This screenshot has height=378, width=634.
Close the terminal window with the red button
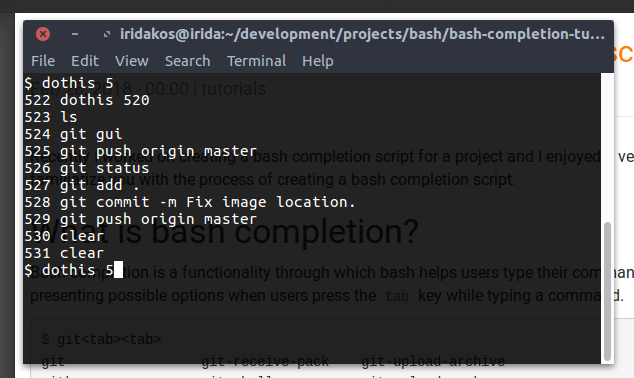[43, 34]
